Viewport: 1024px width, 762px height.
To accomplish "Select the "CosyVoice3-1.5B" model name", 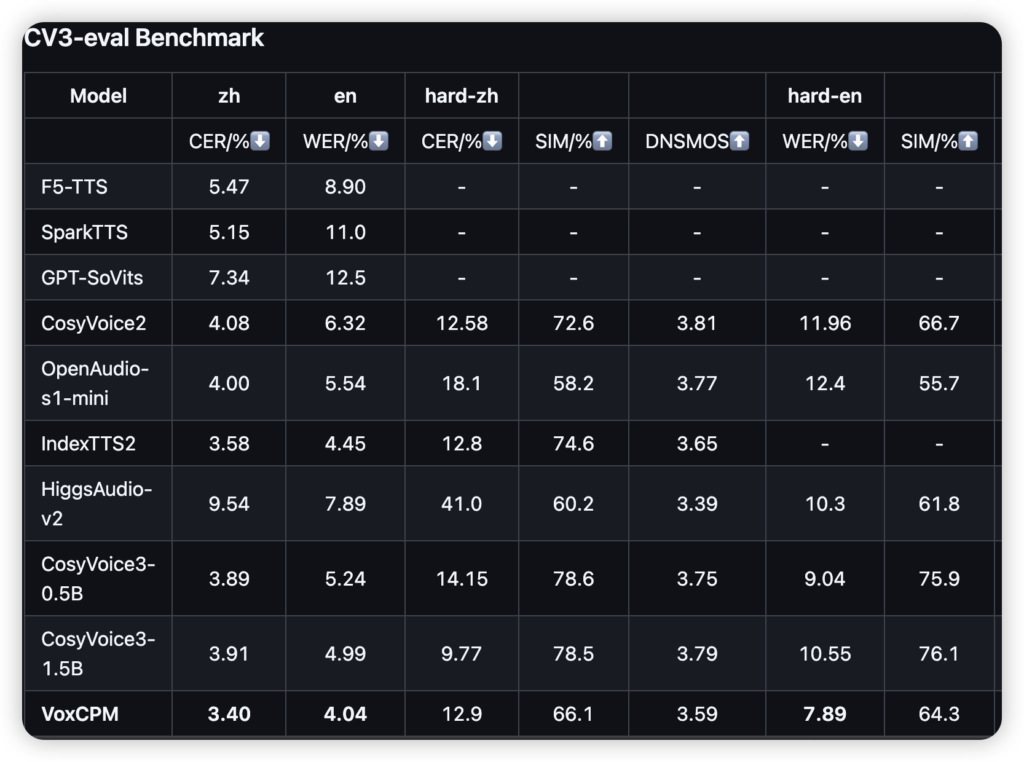I will click(98, 654).
